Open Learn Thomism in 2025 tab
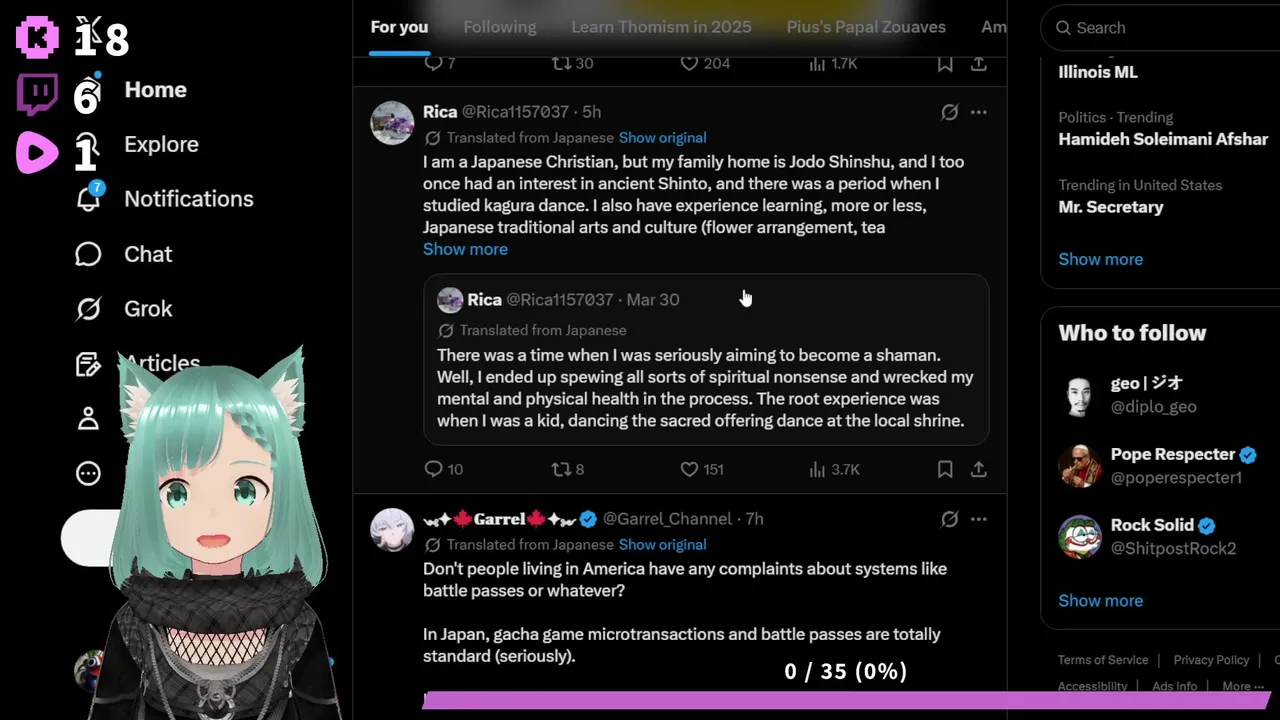Screen dimensions: 1280x720 (661, 27)
